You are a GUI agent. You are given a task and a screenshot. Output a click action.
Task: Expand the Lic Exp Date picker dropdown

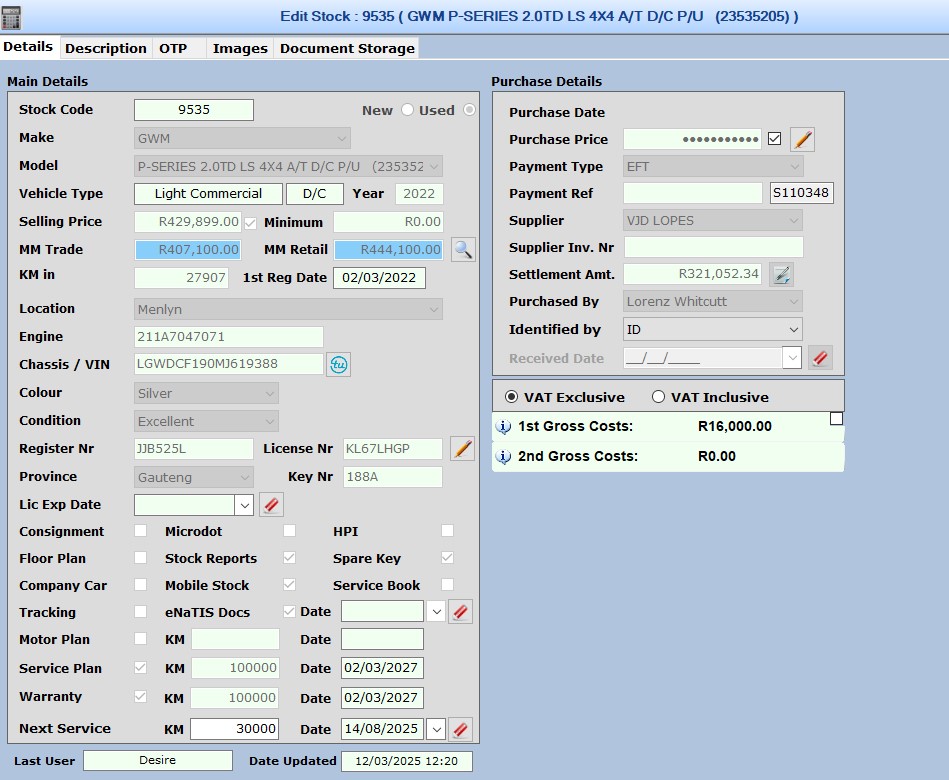pos(245,505)
